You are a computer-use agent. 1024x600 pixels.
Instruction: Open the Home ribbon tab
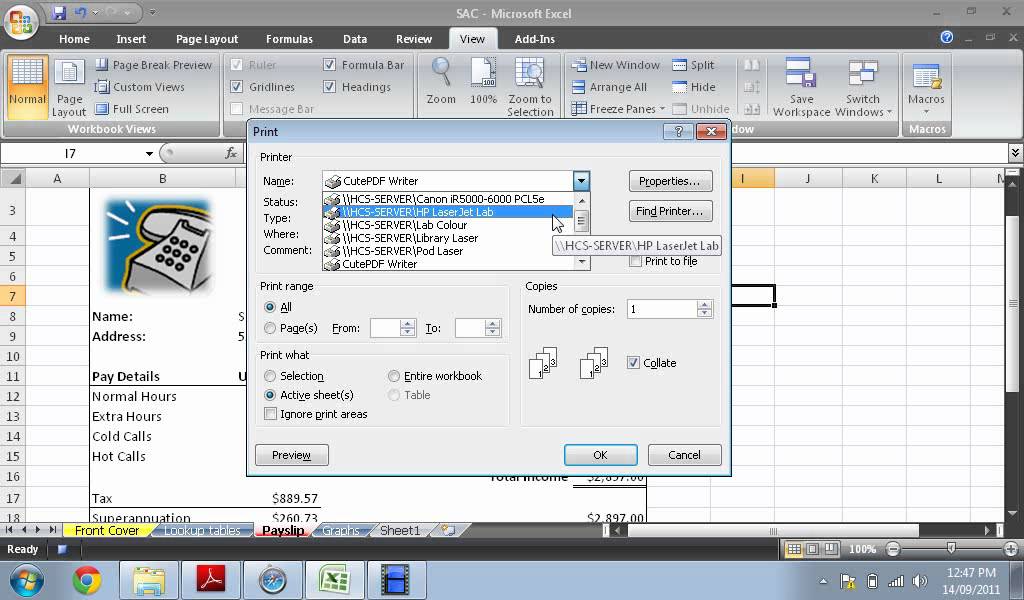(74, 39)
